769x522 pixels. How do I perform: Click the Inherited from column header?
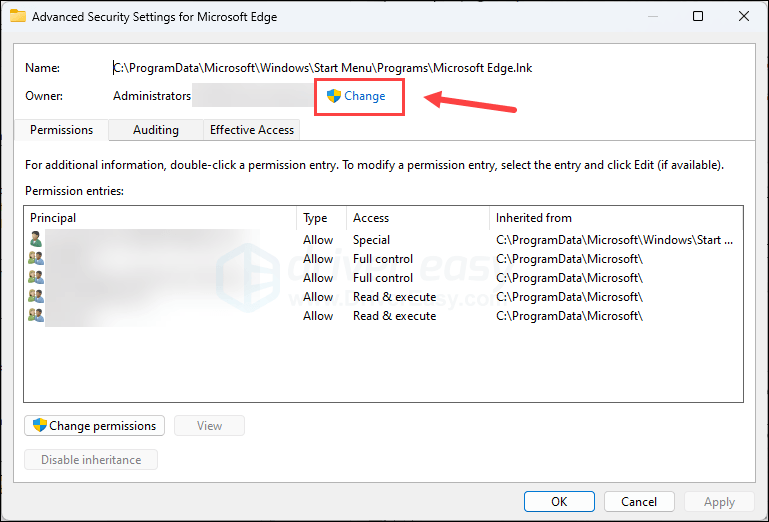tap(614, 218)
